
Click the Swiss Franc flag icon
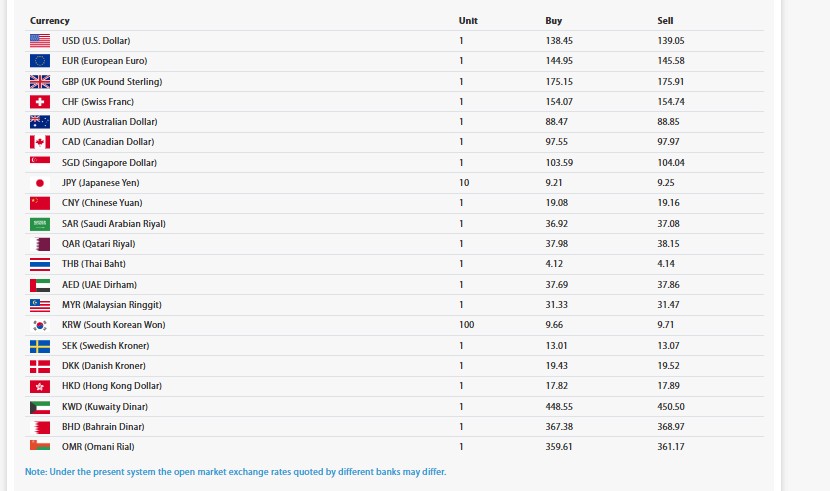click(x=40, y=102)
